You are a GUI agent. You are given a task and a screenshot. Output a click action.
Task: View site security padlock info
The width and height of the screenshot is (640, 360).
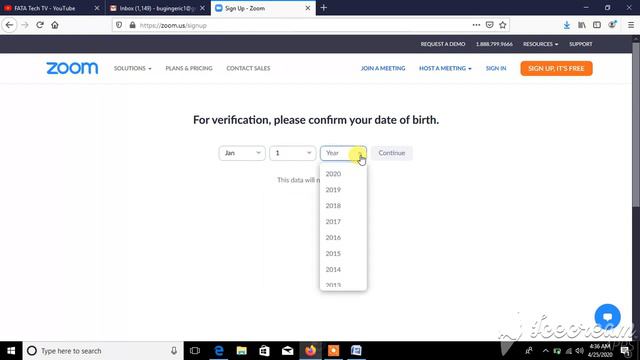[132, 25]
